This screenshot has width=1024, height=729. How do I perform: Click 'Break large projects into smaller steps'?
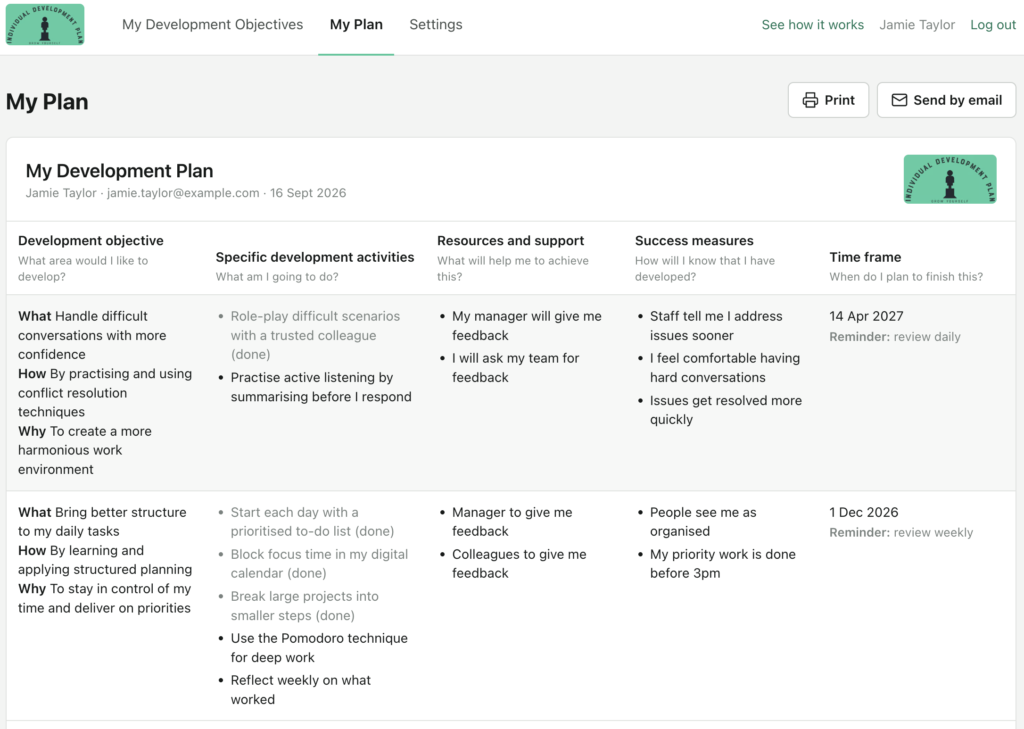click(x=304, y=606)
